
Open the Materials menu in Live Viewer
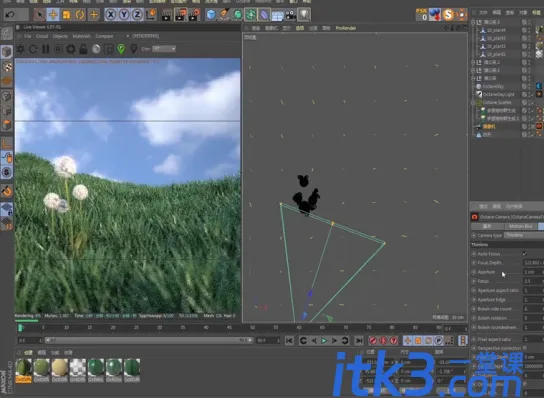pyautogui.click(x=81, y=36)
